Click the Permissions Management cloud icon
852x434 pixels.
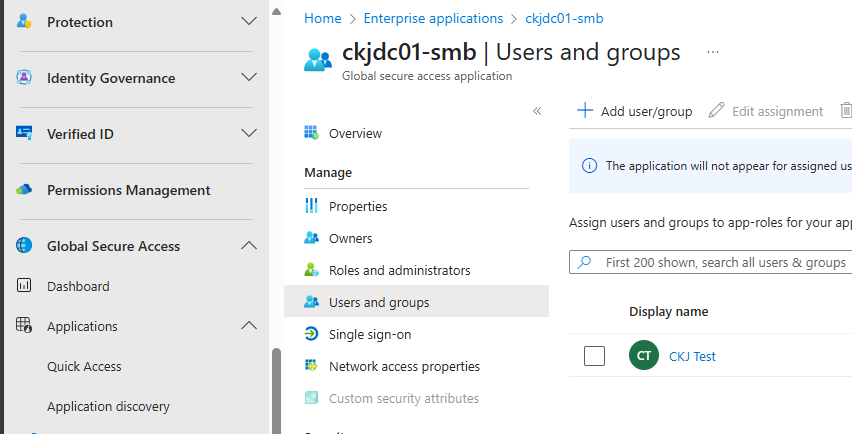point(24,190)
